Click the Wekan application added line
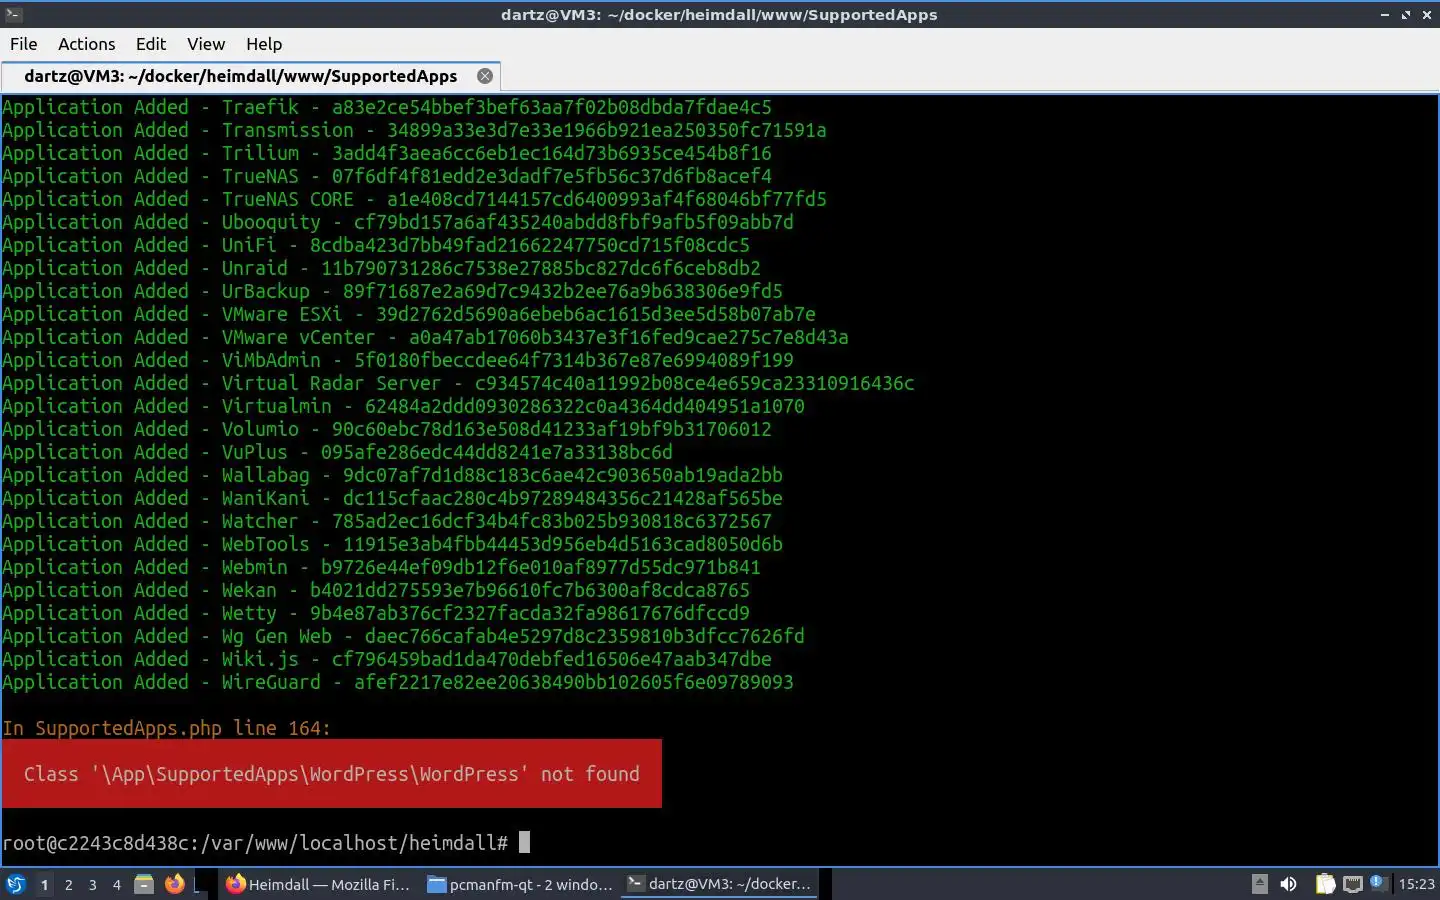Viewport: 1440px width, 900px height. pos(376,590)
